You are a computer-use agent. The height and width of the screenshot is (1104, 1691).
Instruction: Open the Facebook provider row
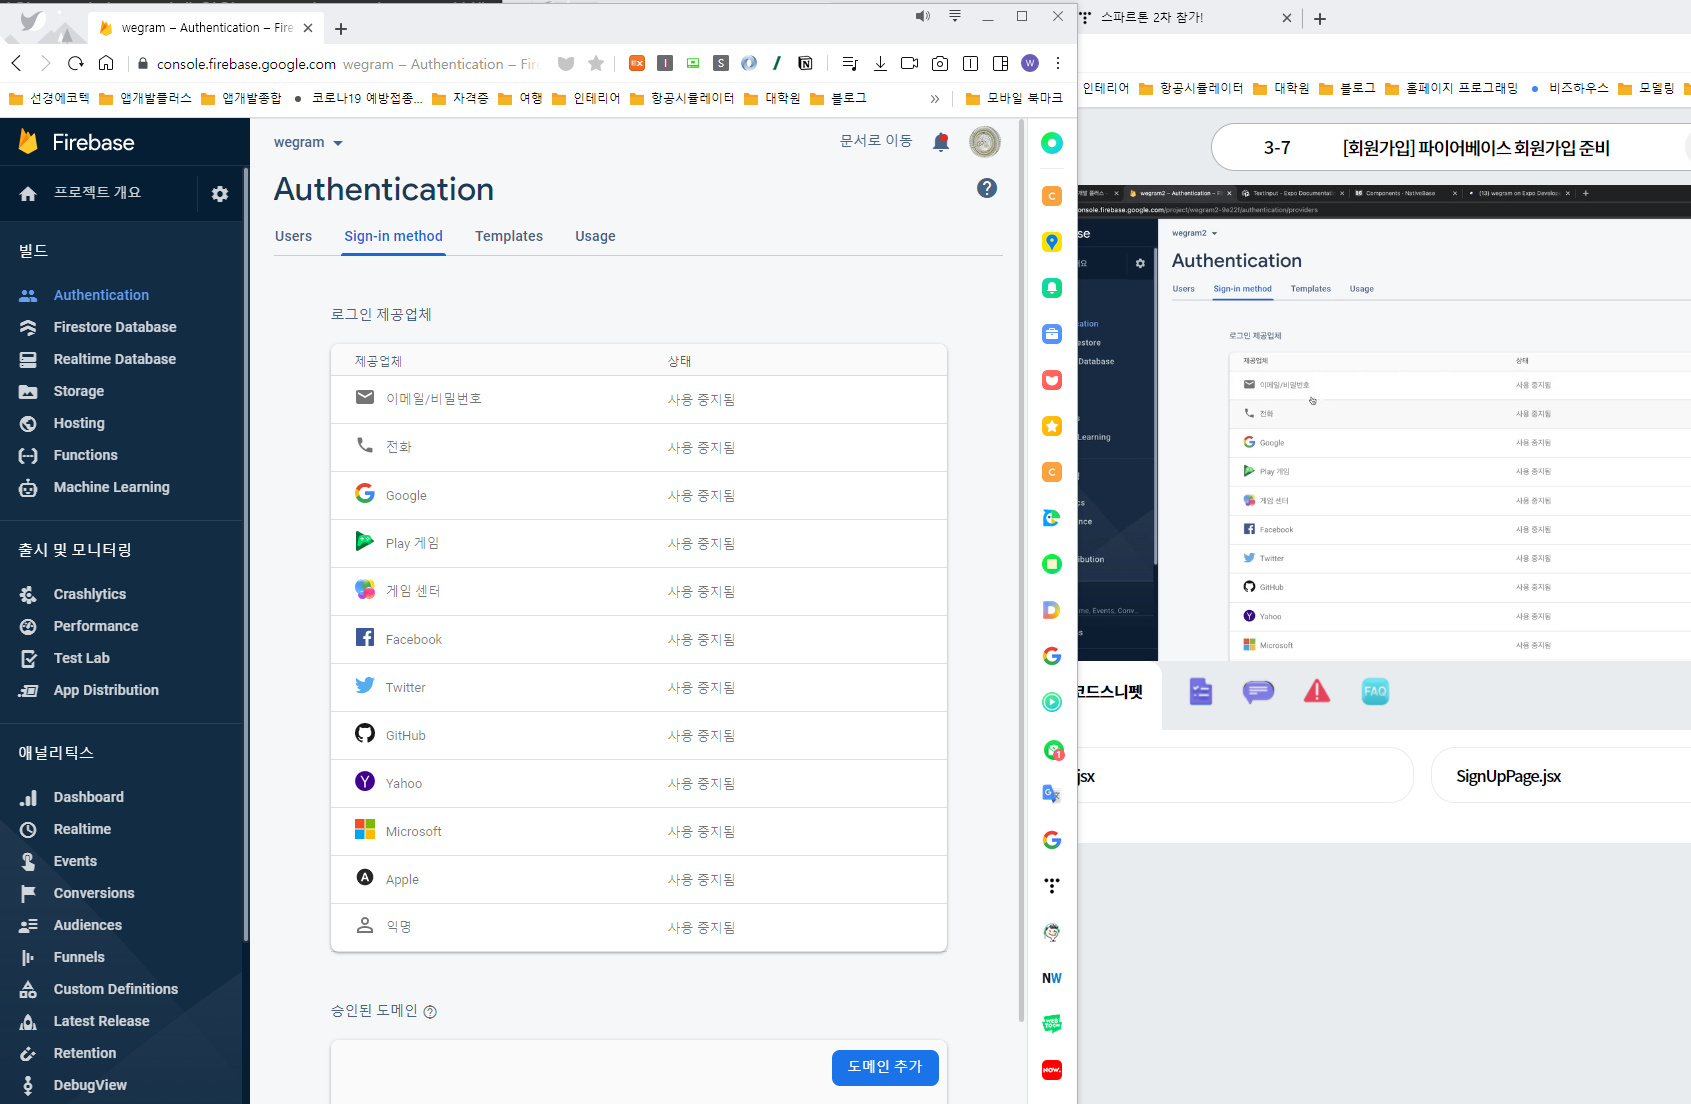[x=639, y=639]
